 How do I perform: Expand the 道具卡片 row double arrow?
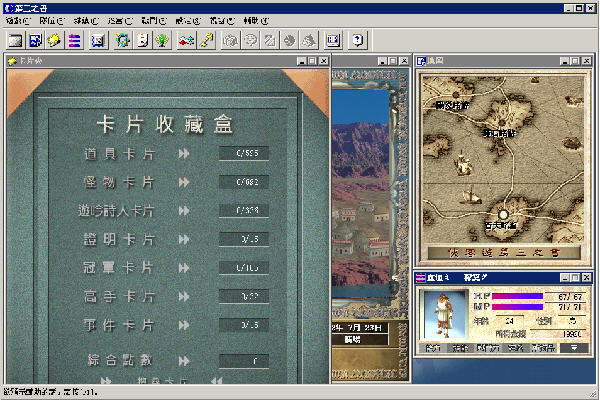184,154
